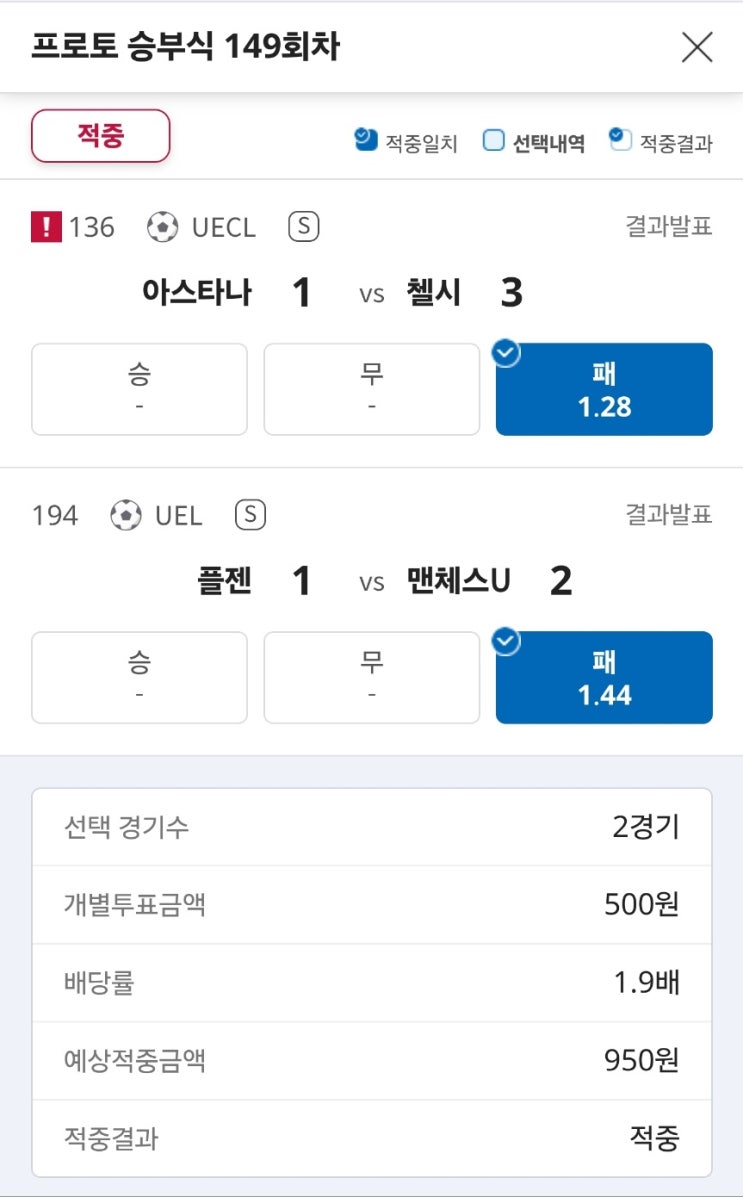Click 결과발표 label for match 136
The height and width of the screenshot is (1197, 743).
(668, 227)
